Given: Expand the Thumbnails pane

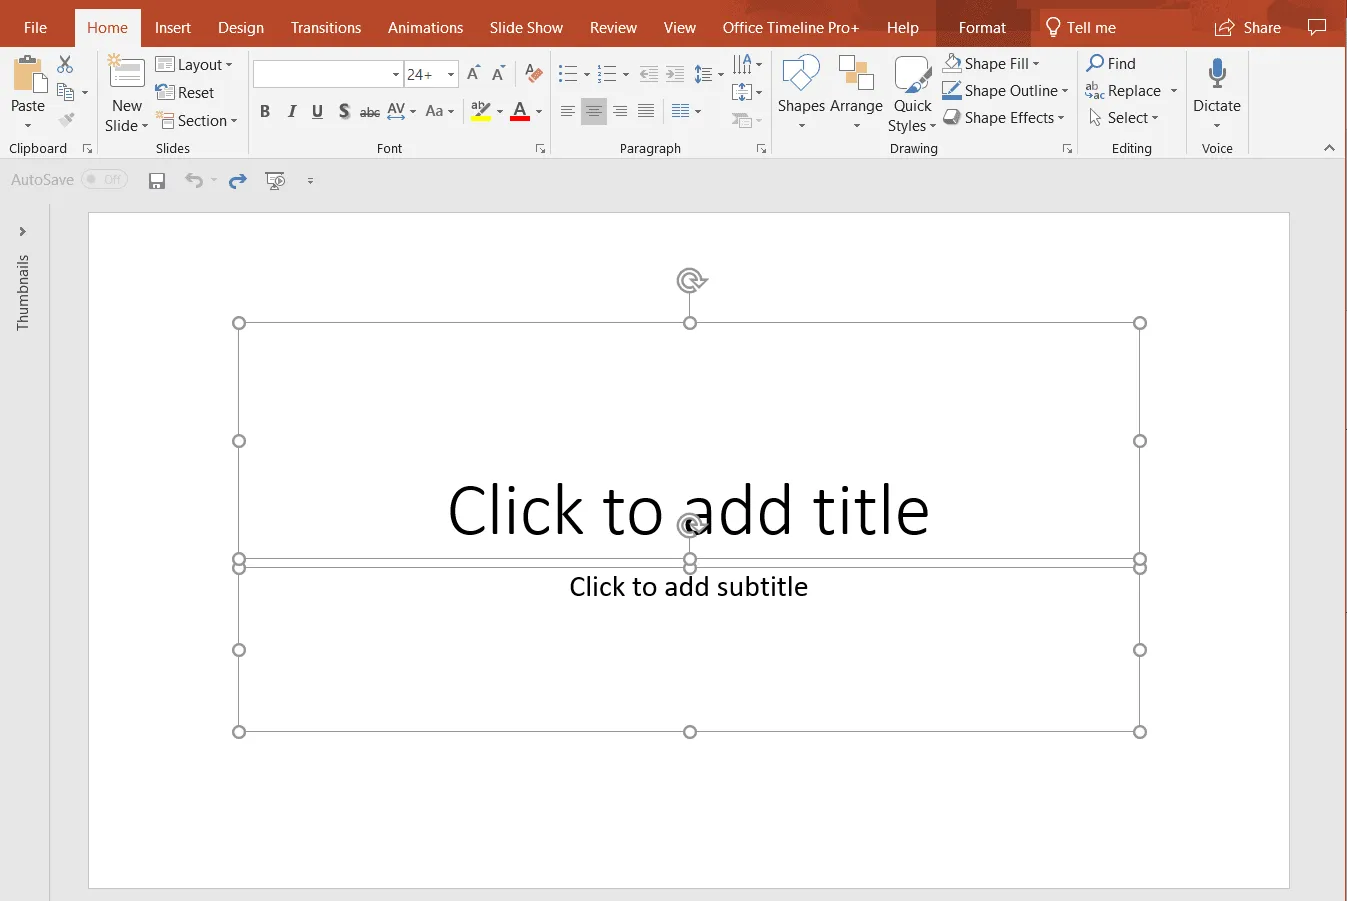Looking at the screenshot, I should (22, 230).
